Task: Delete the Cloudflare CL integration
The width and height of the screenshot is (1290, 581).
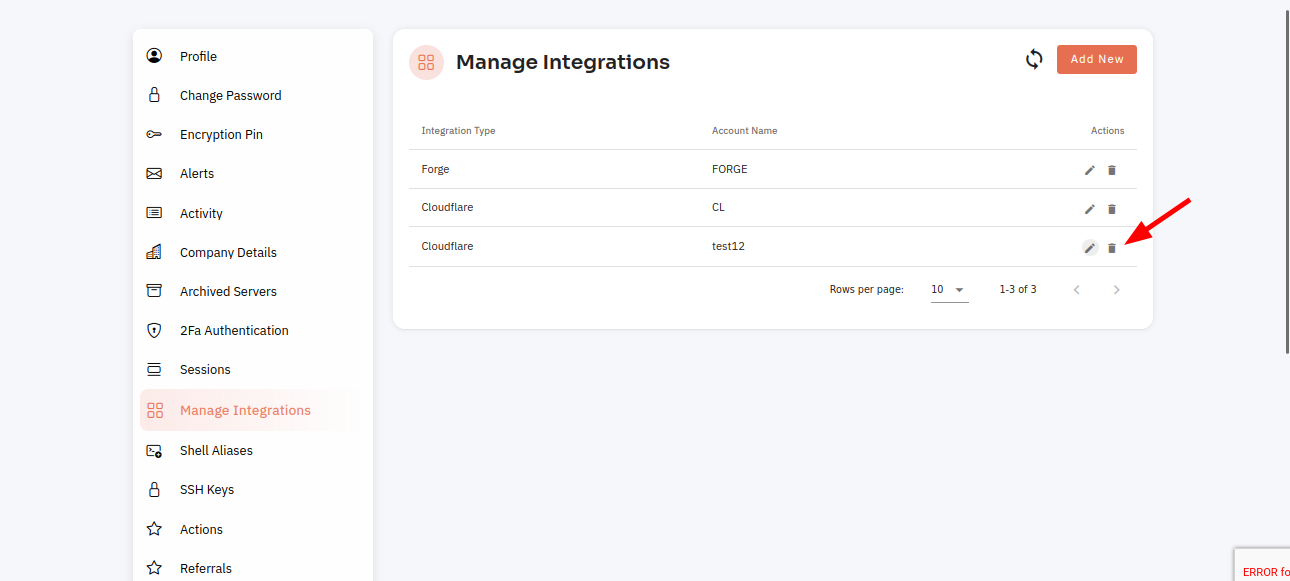Action: point(1111,209)
